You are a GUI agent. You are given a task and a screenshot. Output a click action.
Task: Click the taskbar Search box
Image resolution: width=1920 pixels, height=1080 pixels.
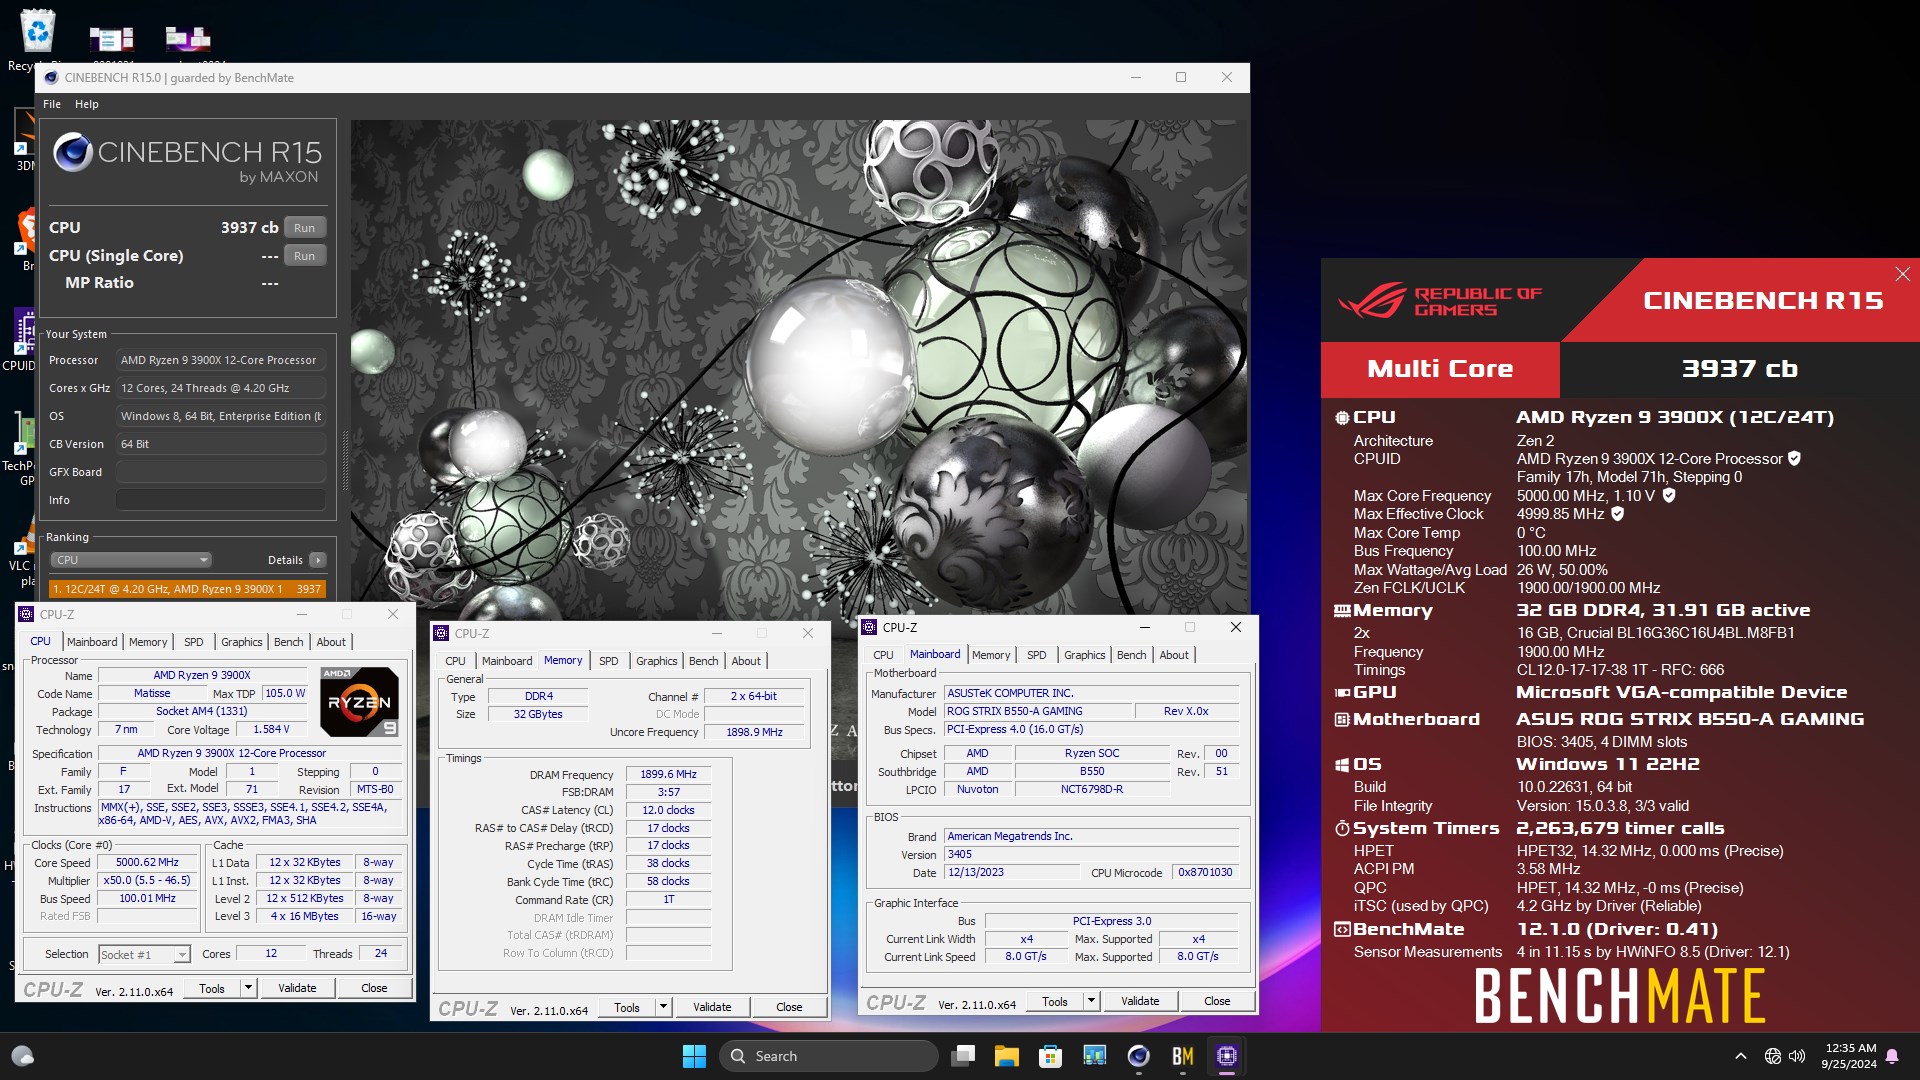point(829,1056)
